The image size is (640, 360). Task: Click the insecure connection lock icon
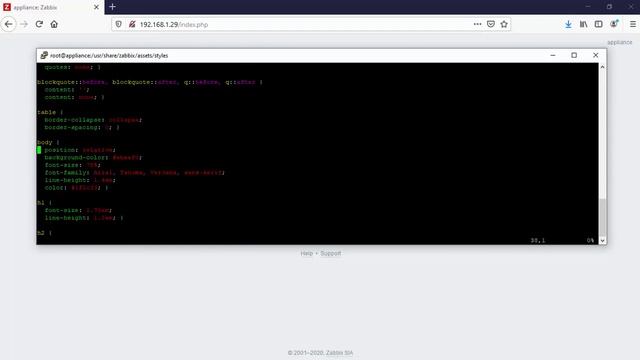[x=132, y=24]
